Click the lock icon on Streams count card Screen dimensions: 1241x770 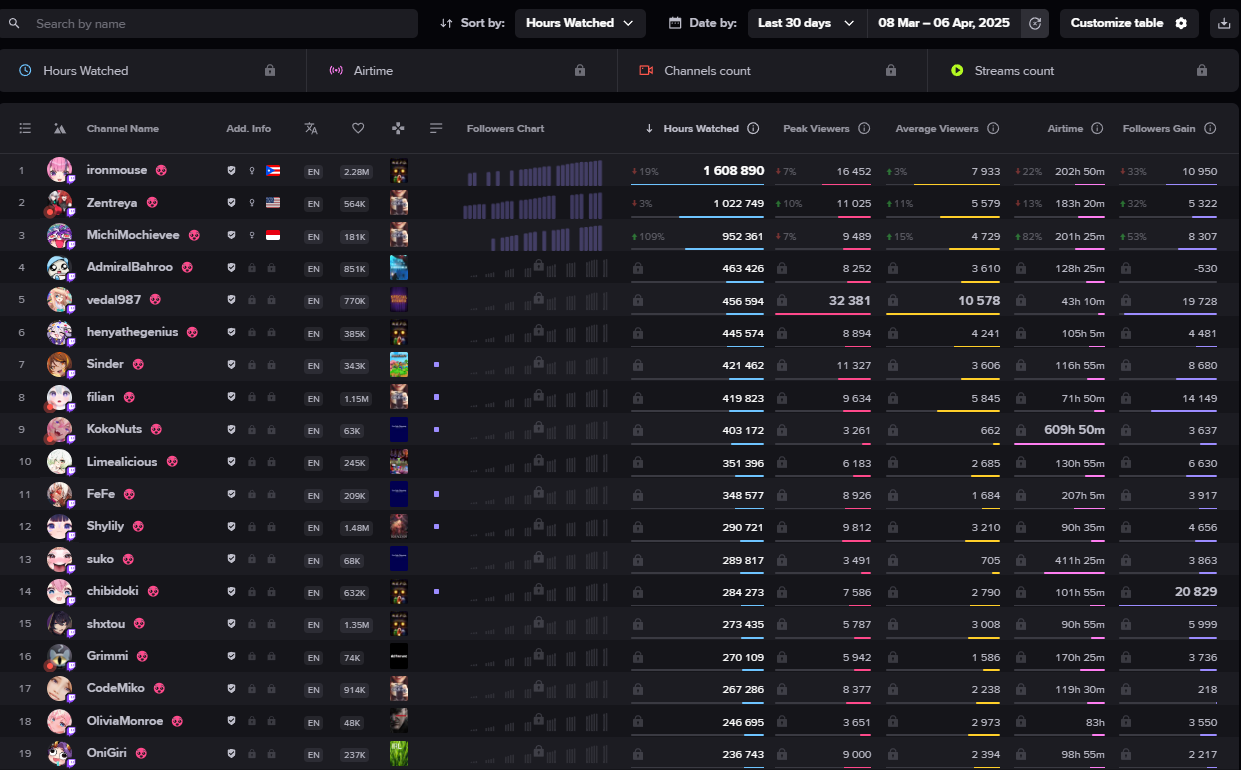1202,71
